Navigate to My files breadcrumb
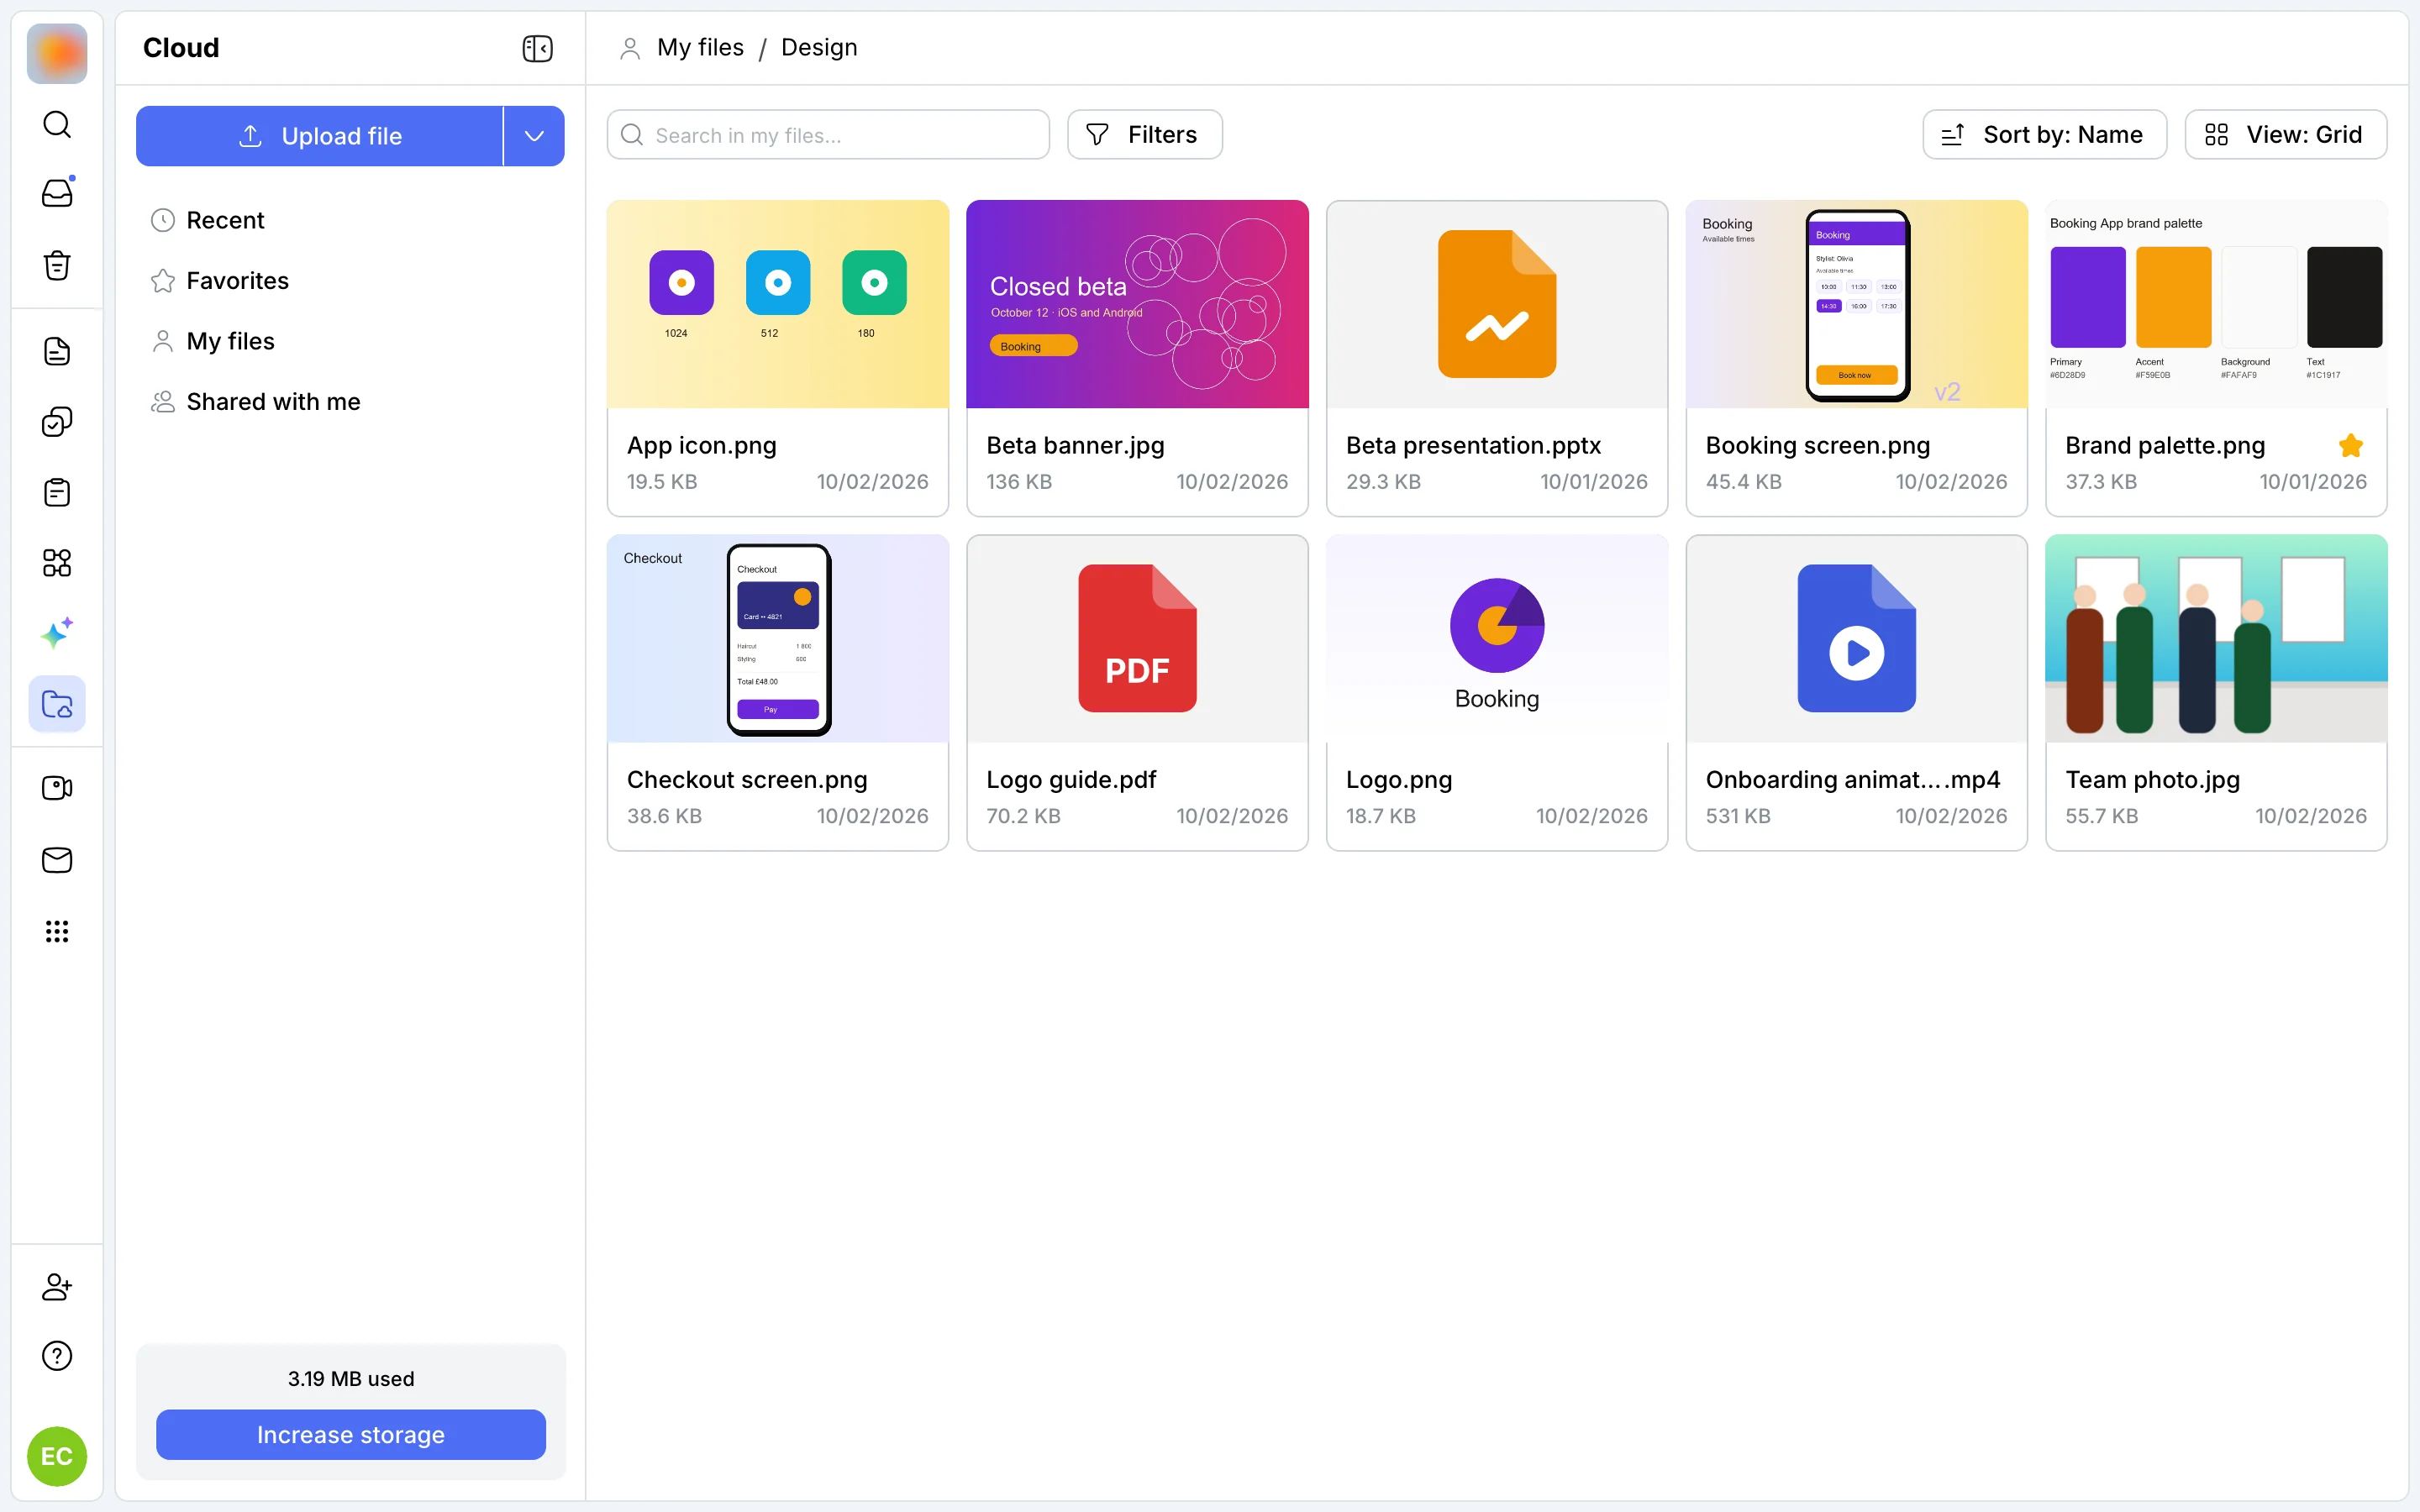The height and width of the screenshot is (1512, 2420). [700, 48]
